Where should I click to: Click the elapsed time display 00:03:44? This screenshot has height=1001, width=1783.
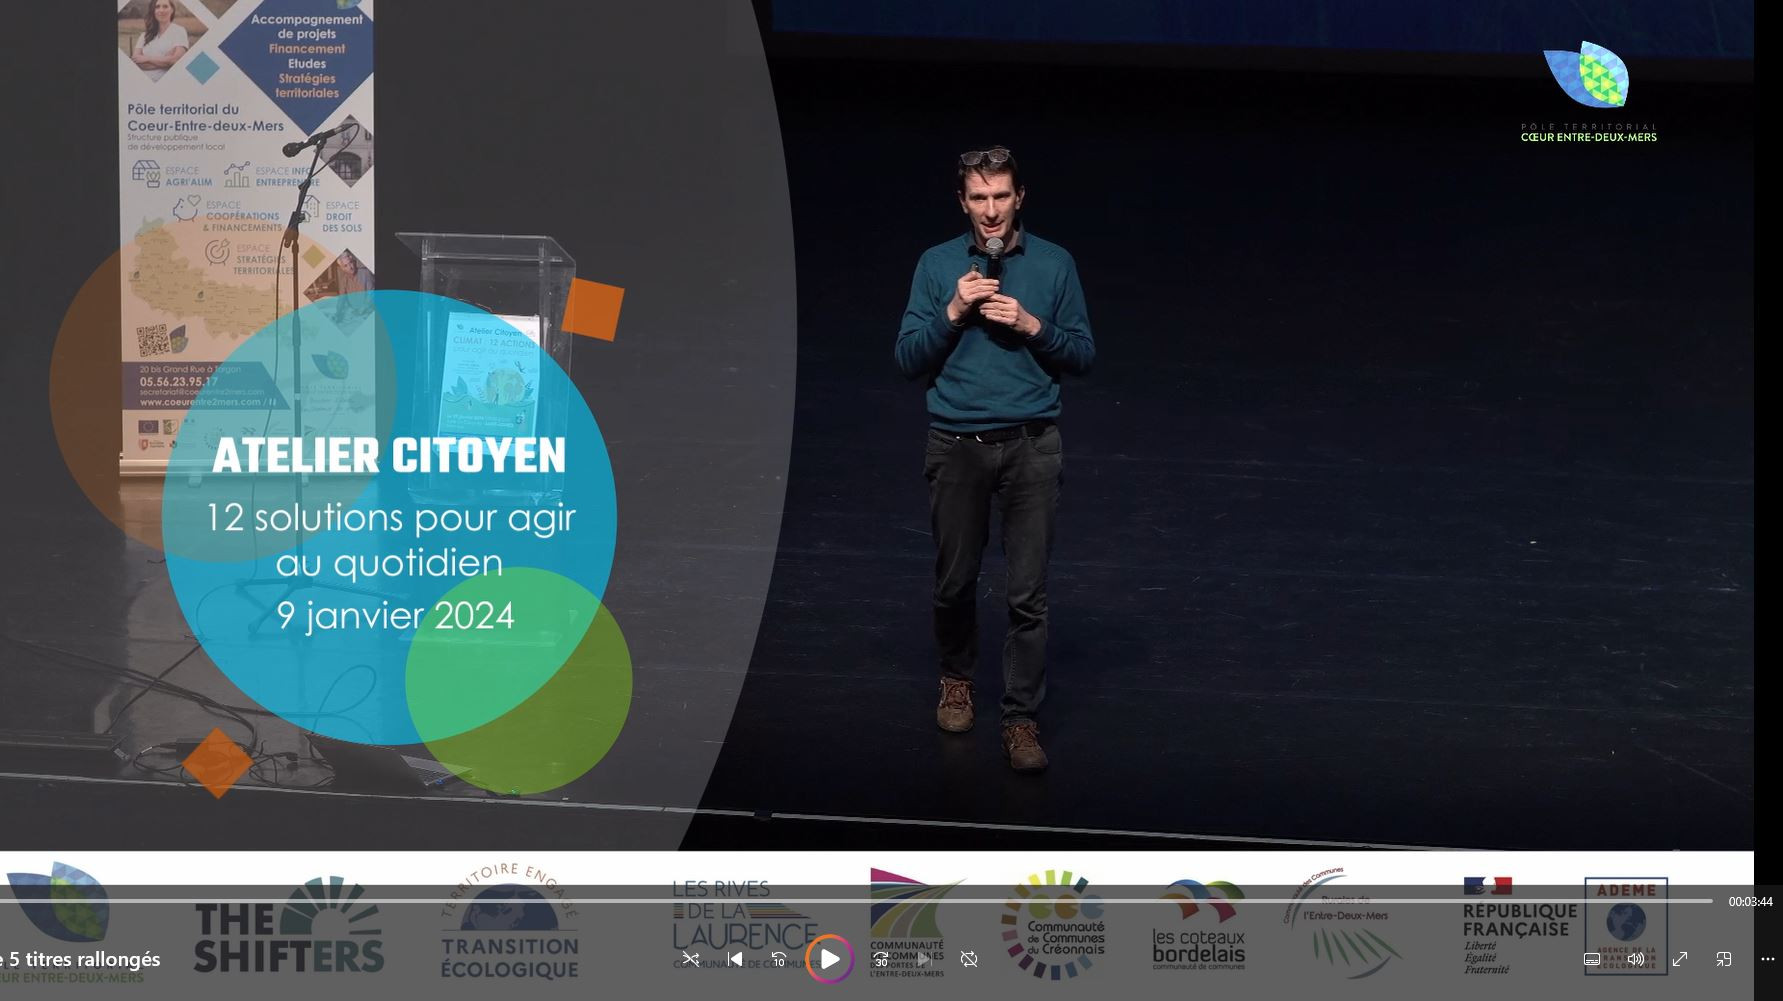pyautogui.click(x=1749, y=901)
